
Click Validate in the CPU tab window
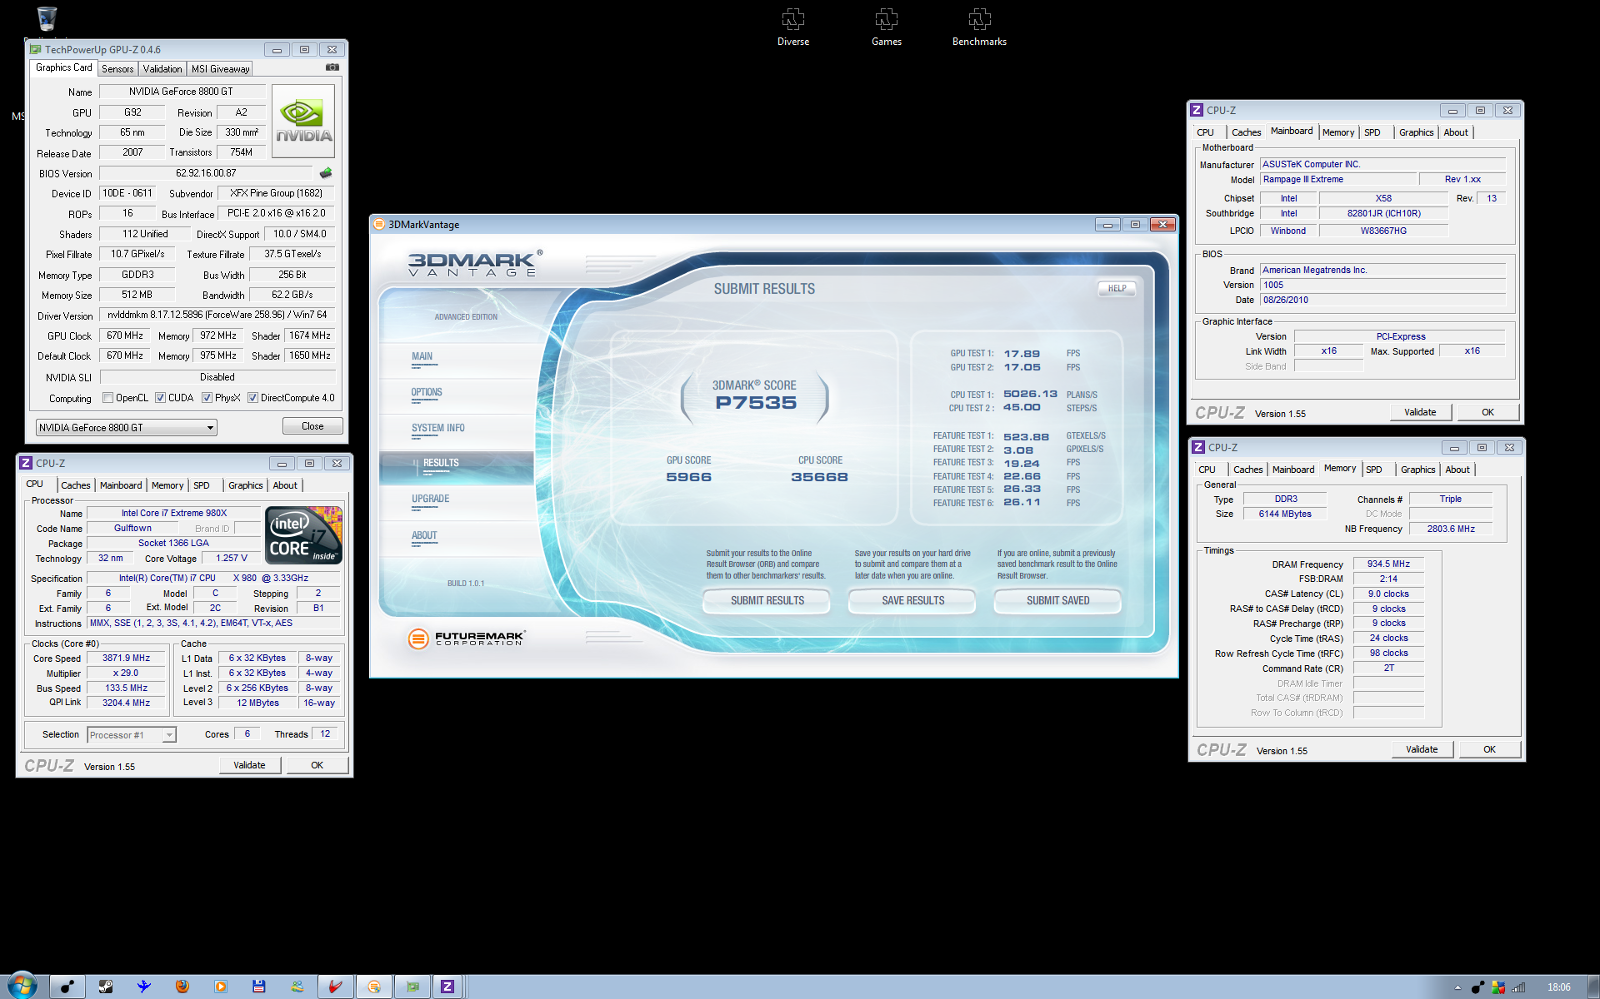coord(250,765)
